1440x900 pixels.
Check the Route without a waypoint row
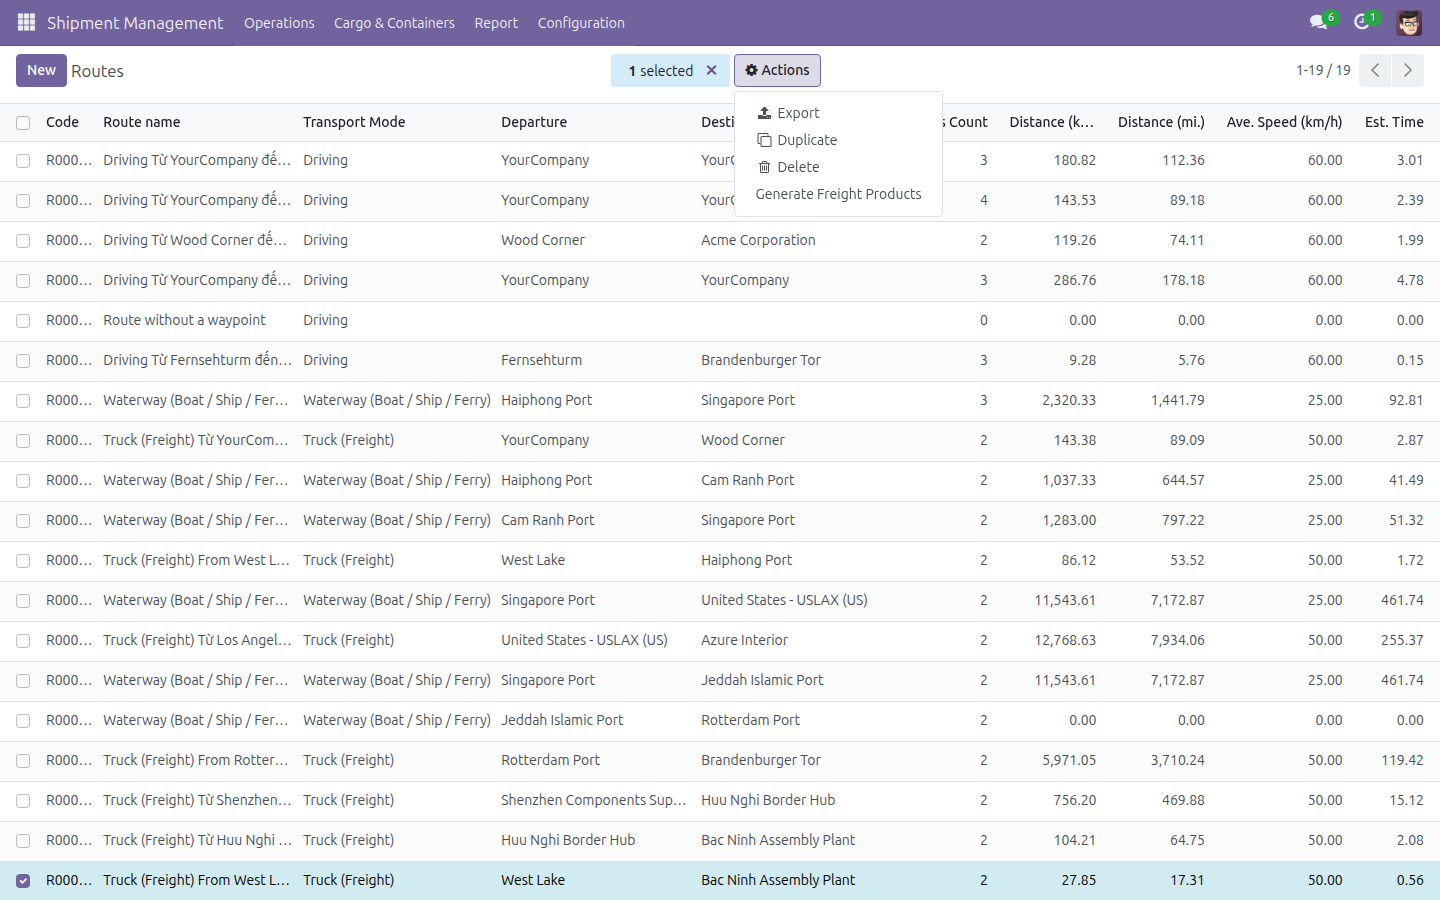23,321
